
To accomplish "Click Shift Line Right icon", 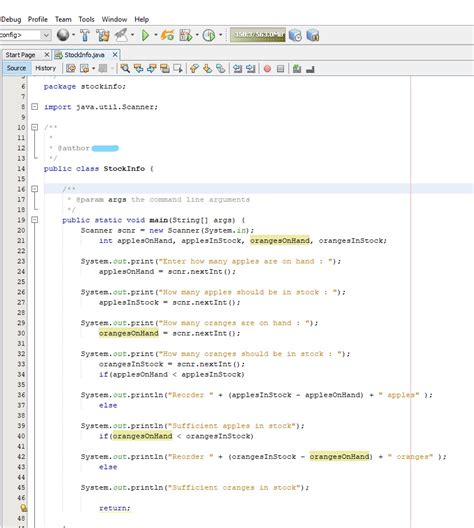I will click(250, 69).
